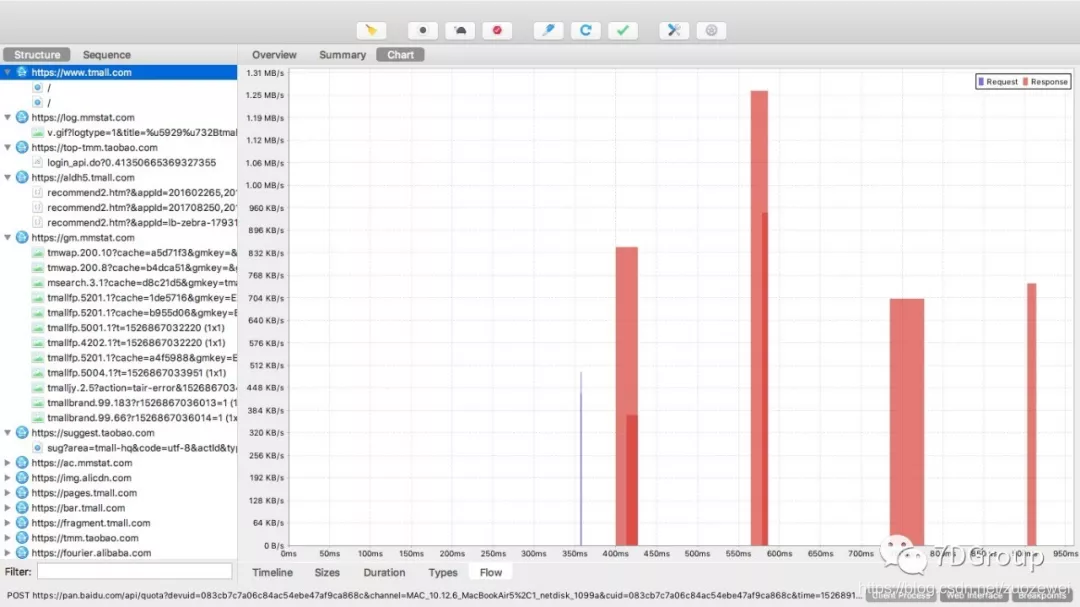This screenshot has height=607, width=1080.
Task: Click the image icon of tmwap.200.10 request
Action: pyautogui.click(x=38, y=252)
